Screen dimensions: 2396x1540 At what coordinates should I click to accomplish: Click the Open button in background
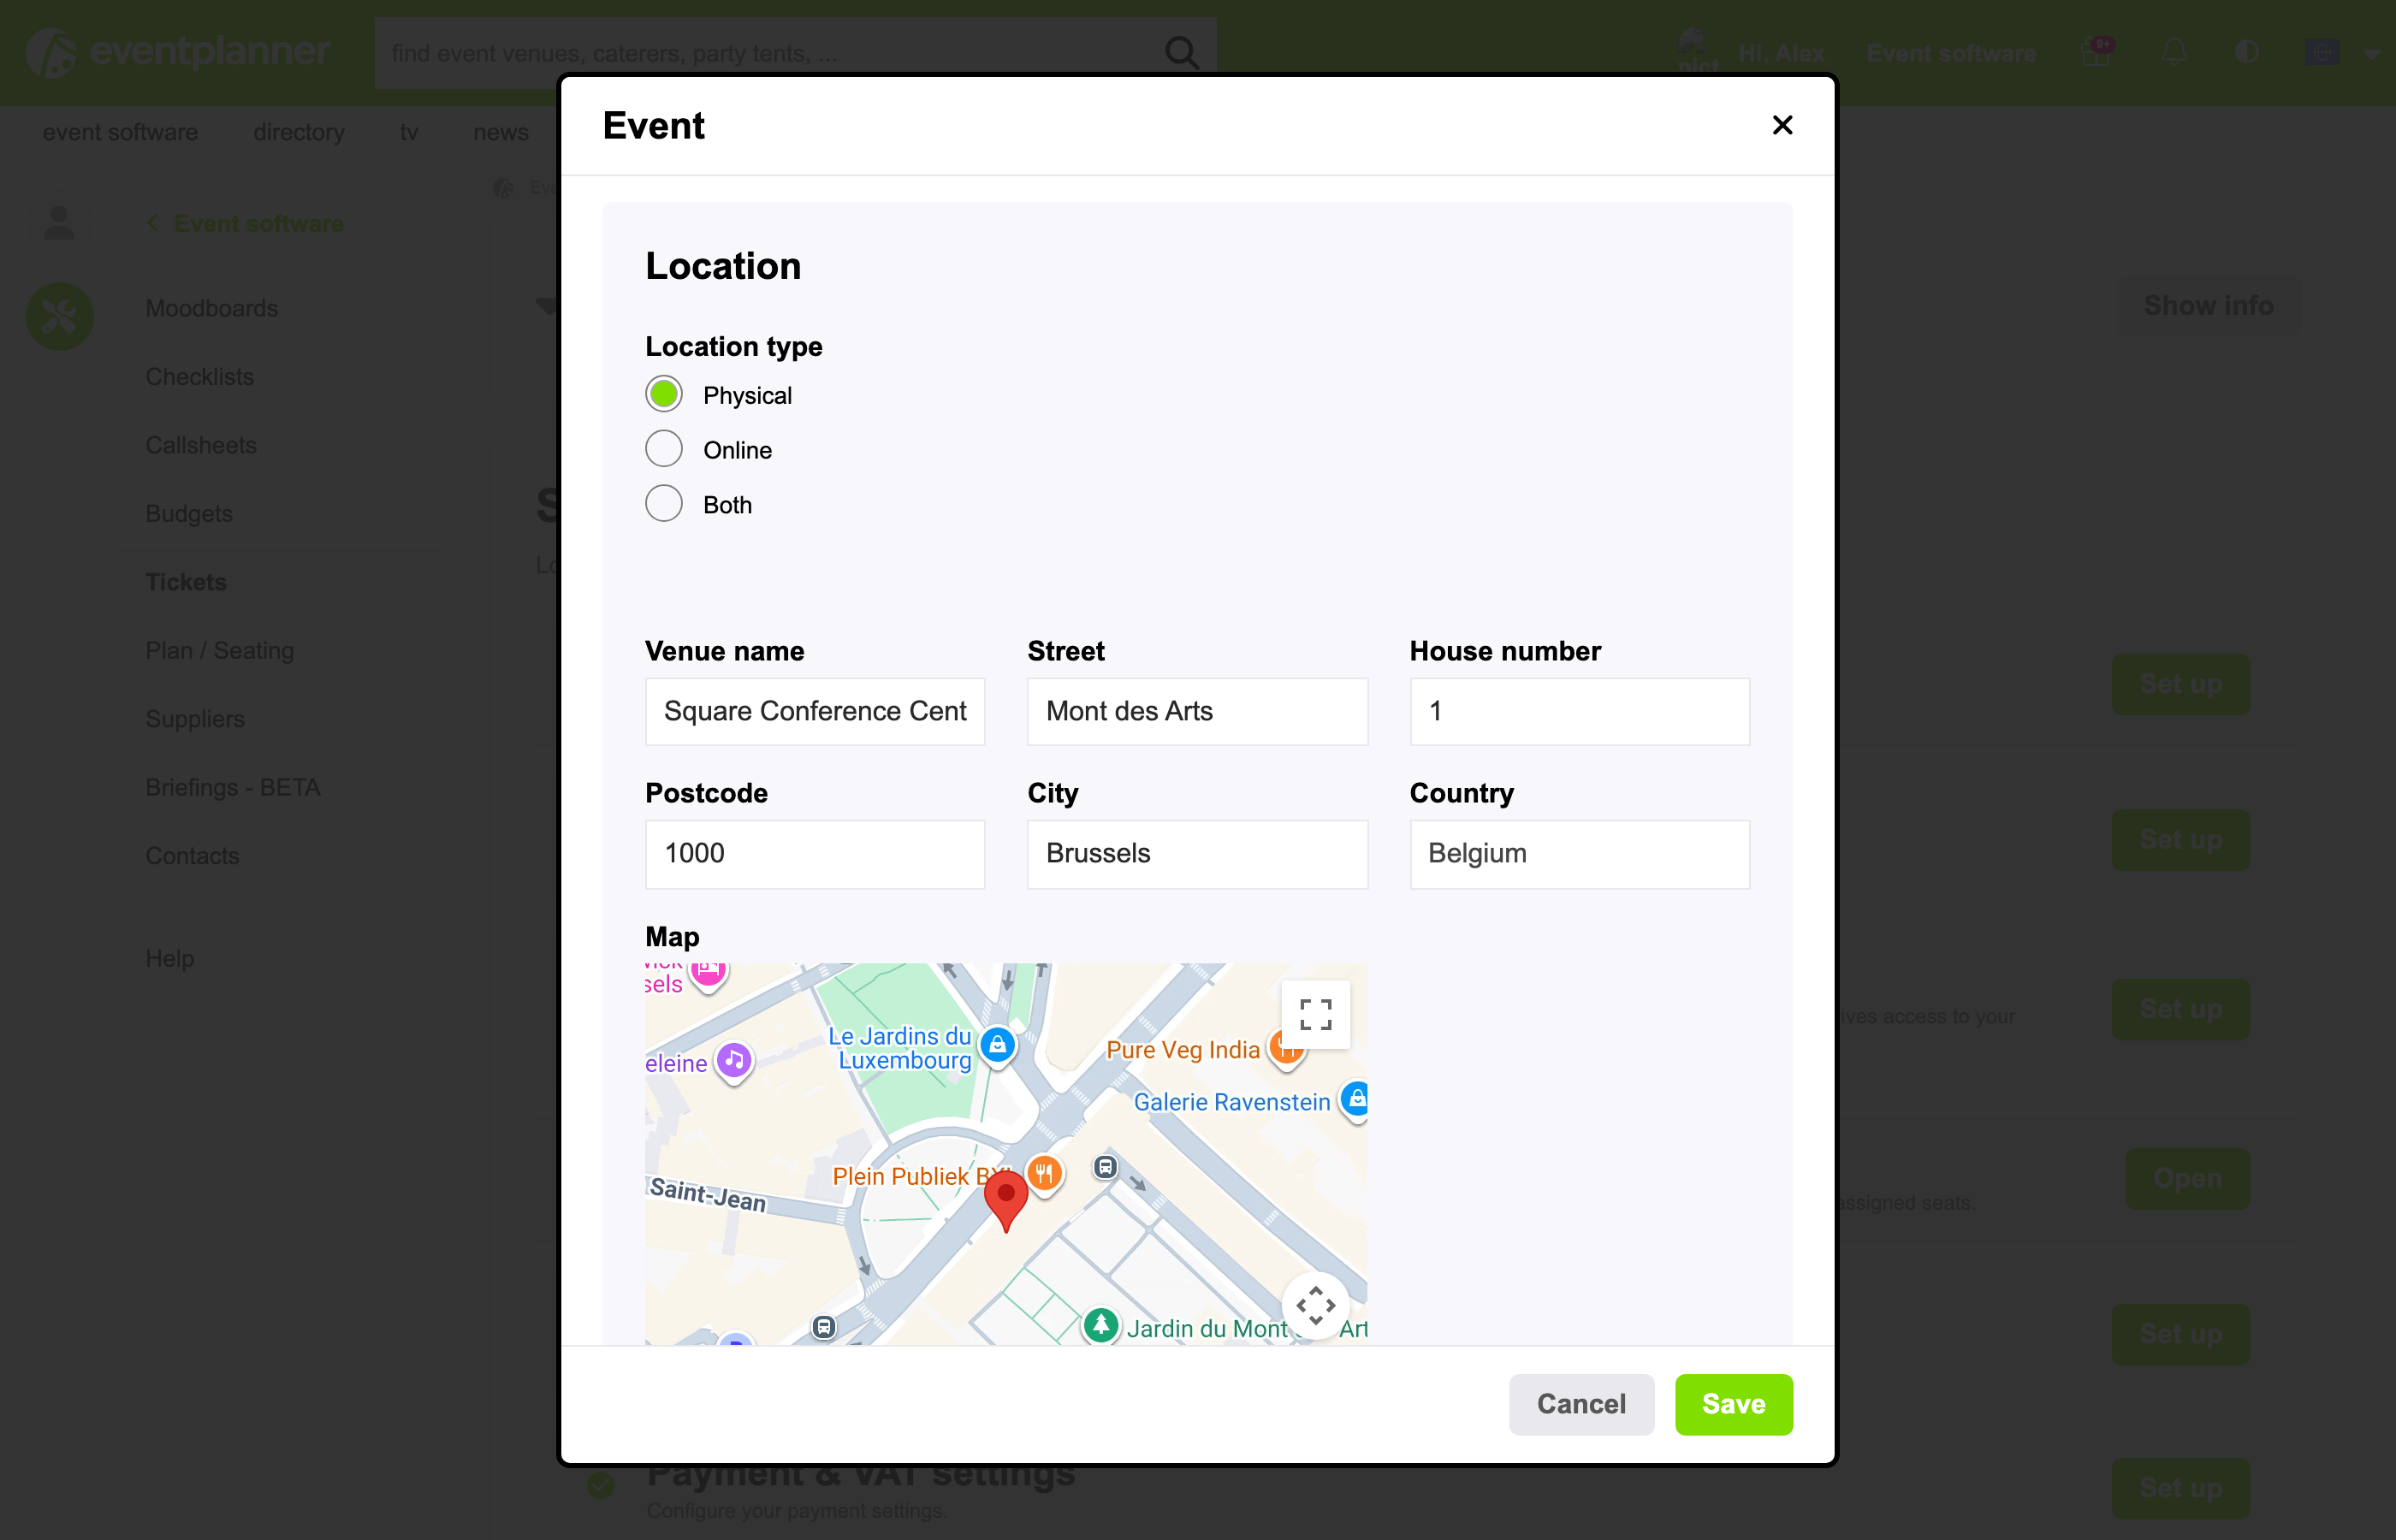(x=2187, y=1178)
